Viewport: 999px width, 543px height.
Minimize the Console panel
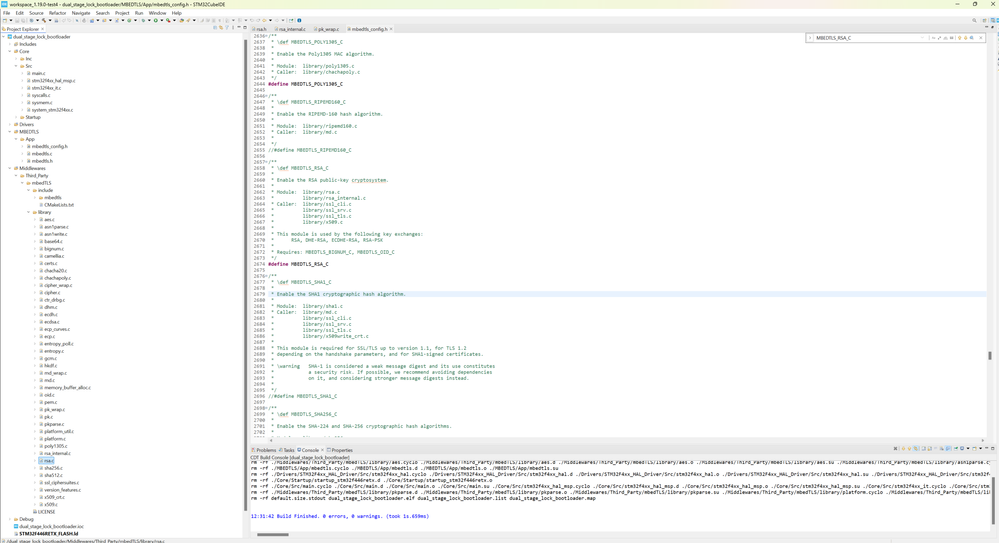(986, 449)
